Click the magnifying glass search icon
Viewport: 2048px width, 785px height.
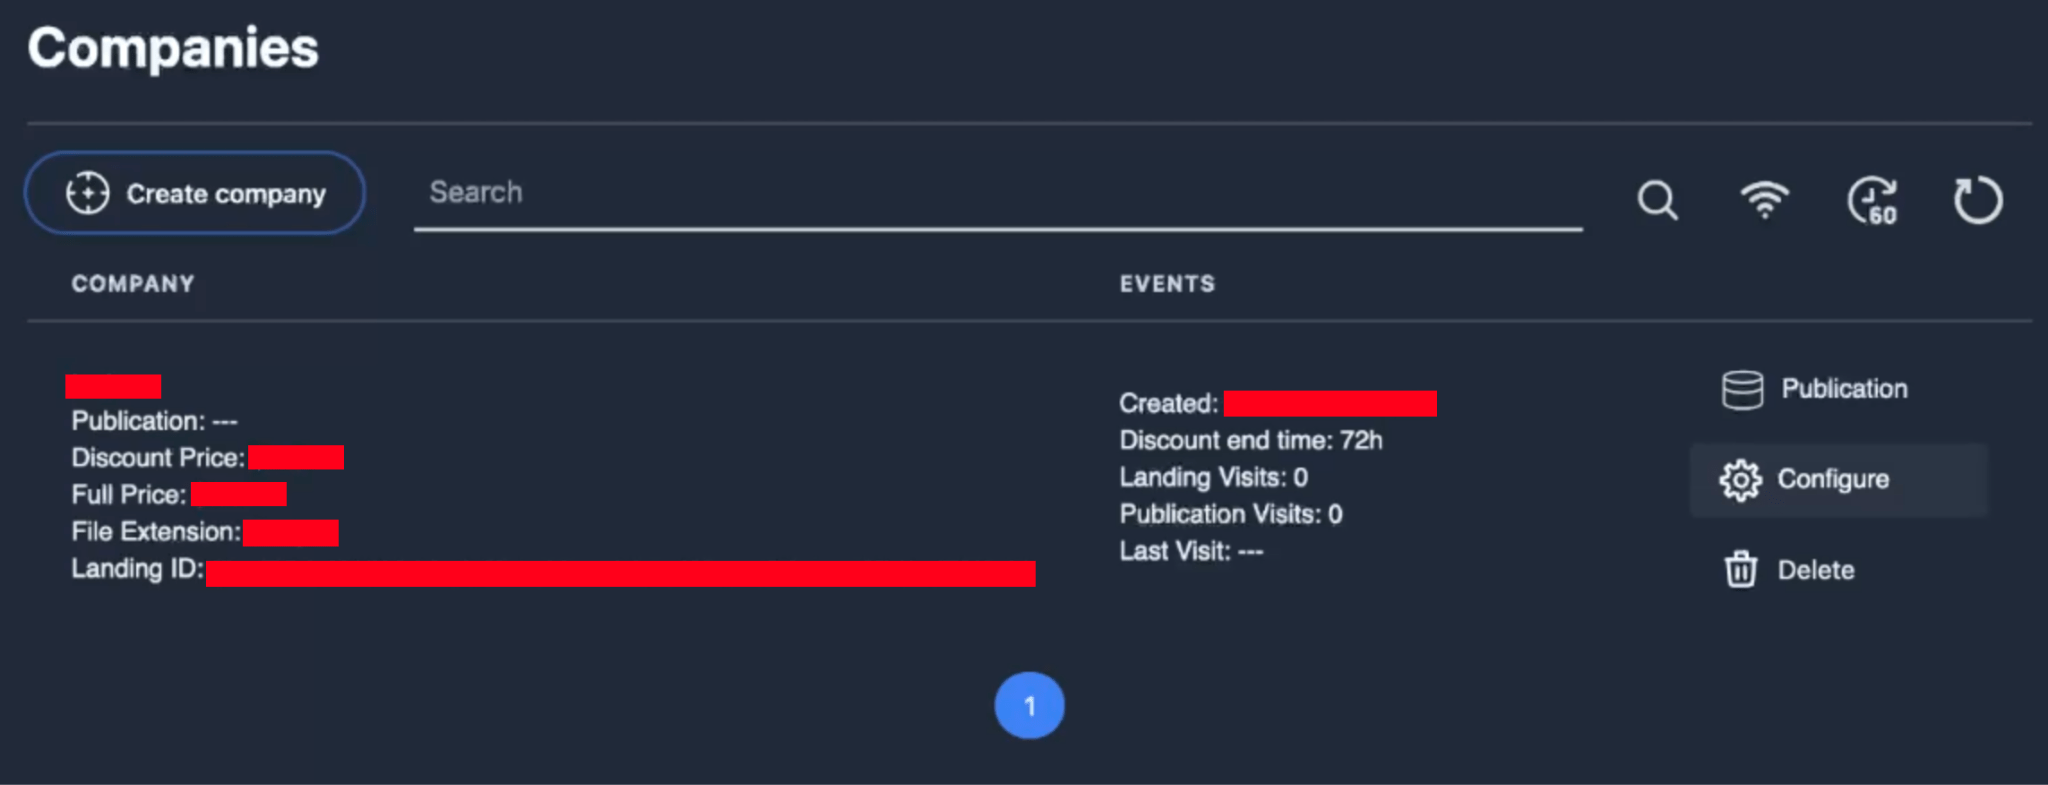[1658, 199]
